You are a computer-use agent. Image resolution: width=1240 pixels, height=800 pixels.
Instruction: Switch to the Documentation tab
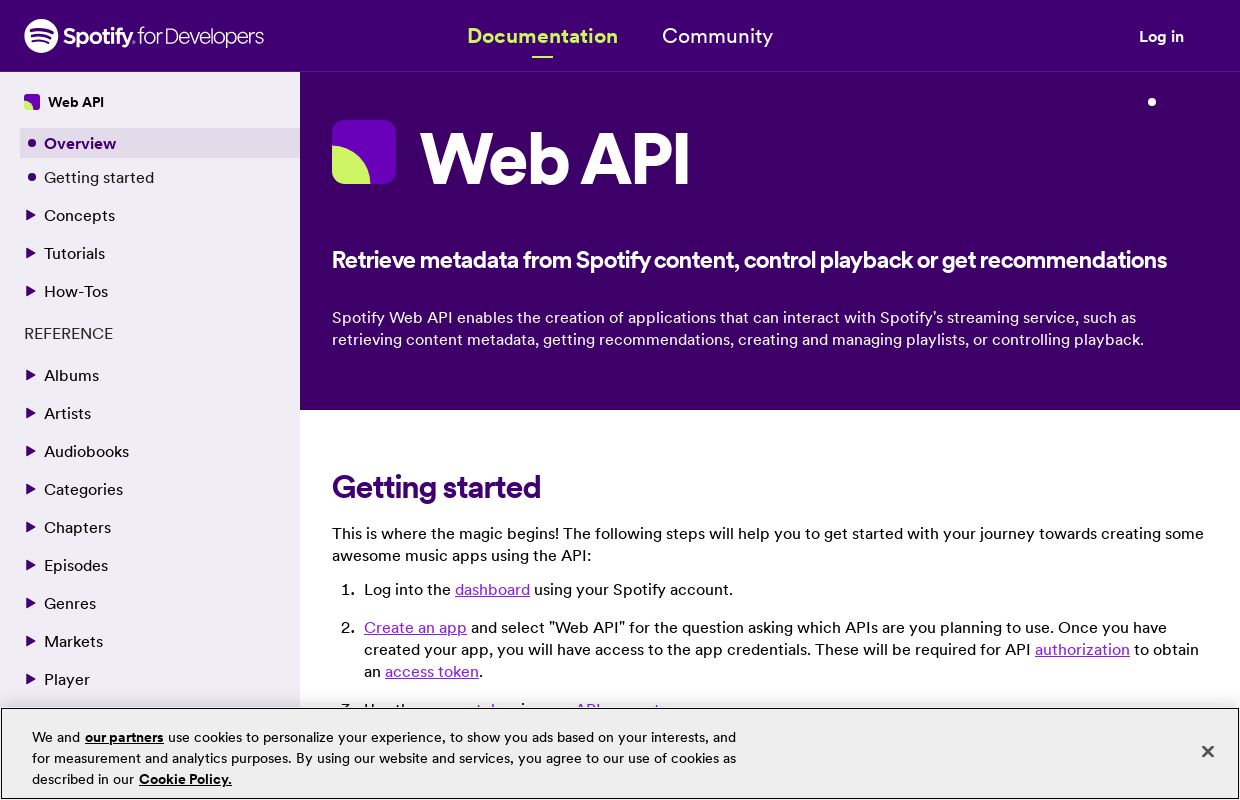click(543, 36)
